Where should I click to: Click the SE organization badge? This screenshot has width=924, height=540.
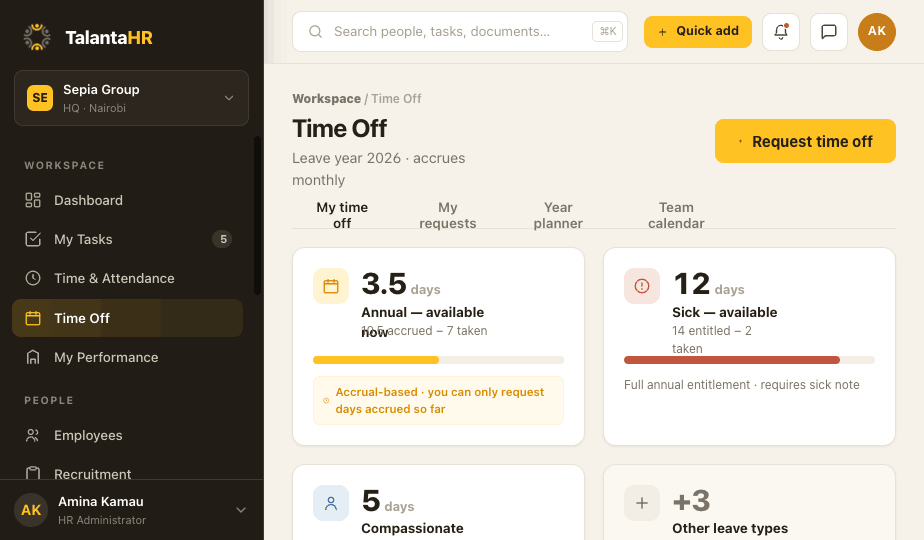click(40, 98)
